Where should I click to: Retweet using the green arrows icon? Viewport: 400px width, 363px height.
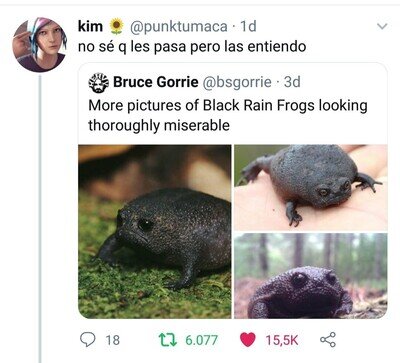pos(168,340)
